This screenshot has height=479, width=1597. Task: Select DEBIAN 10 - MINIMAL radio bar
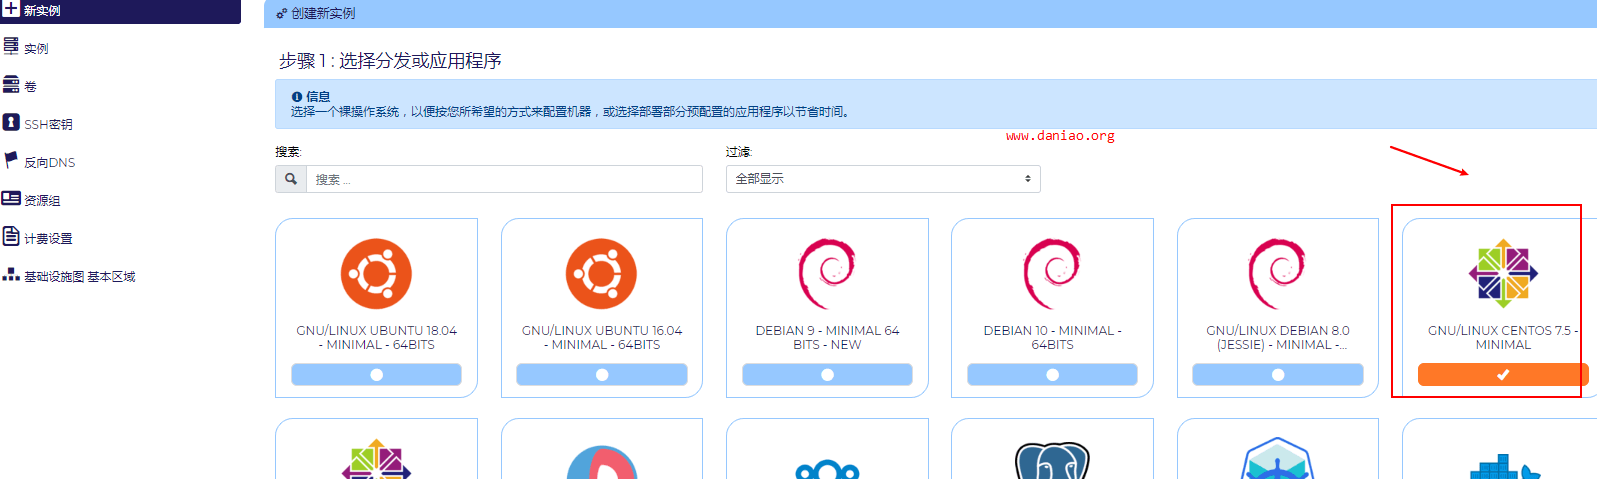pyautogui.click(x=1052, y=374)
